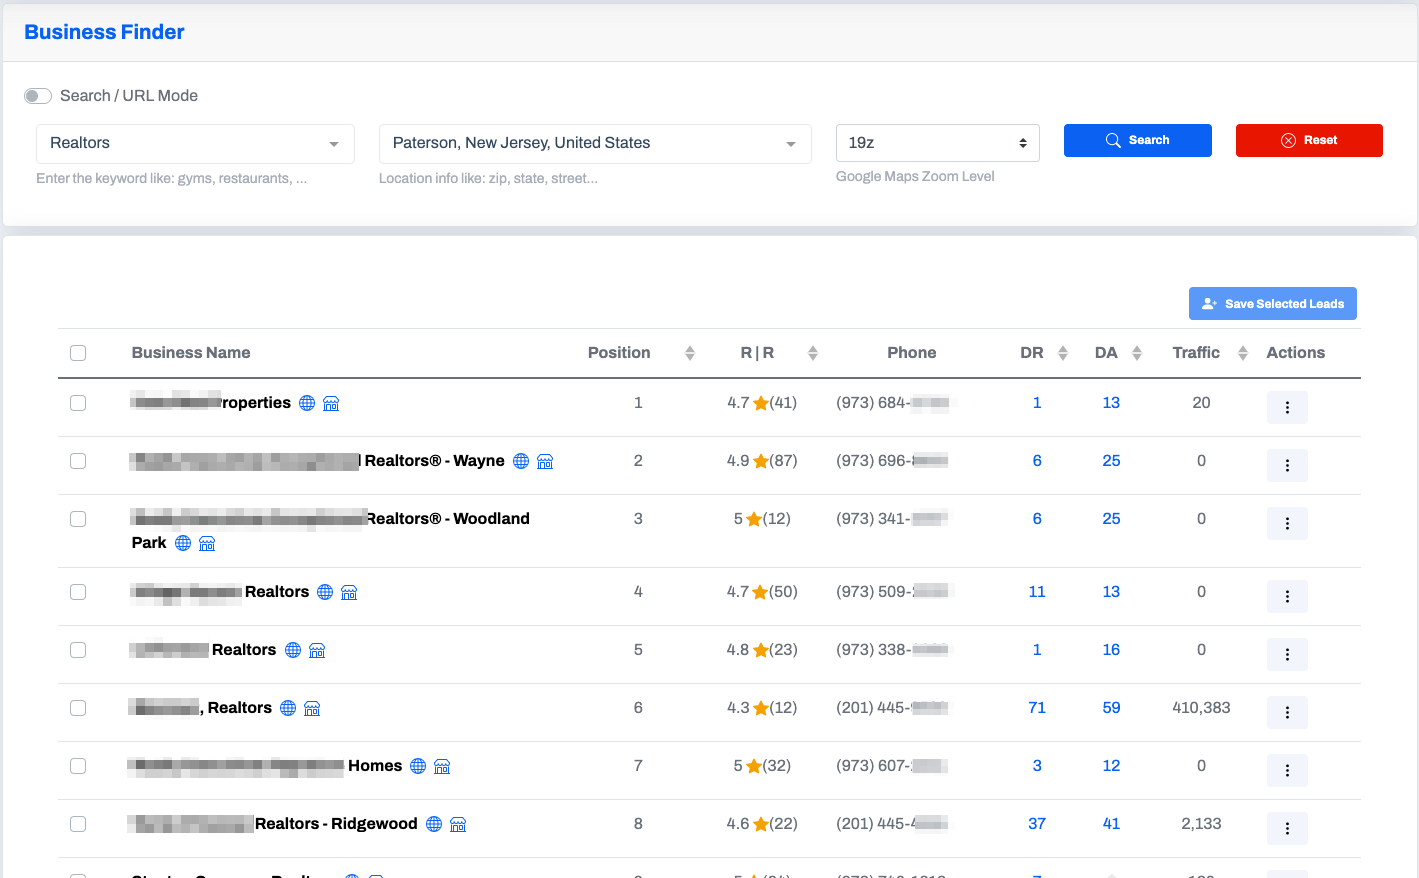Open actions menu for position 5 row
1419x878 pixels.
(1287, 654)
